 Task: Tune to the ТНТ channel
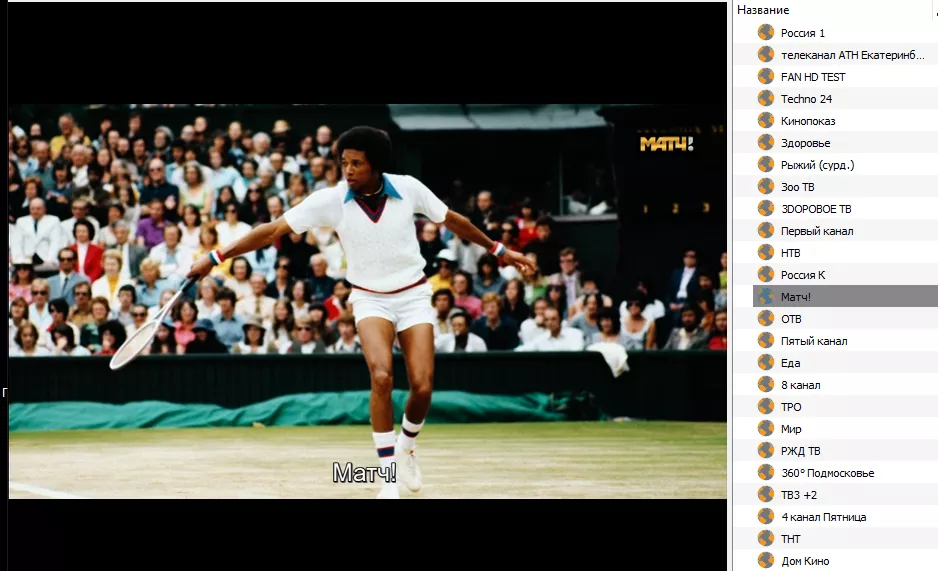(x=790, y=539)
